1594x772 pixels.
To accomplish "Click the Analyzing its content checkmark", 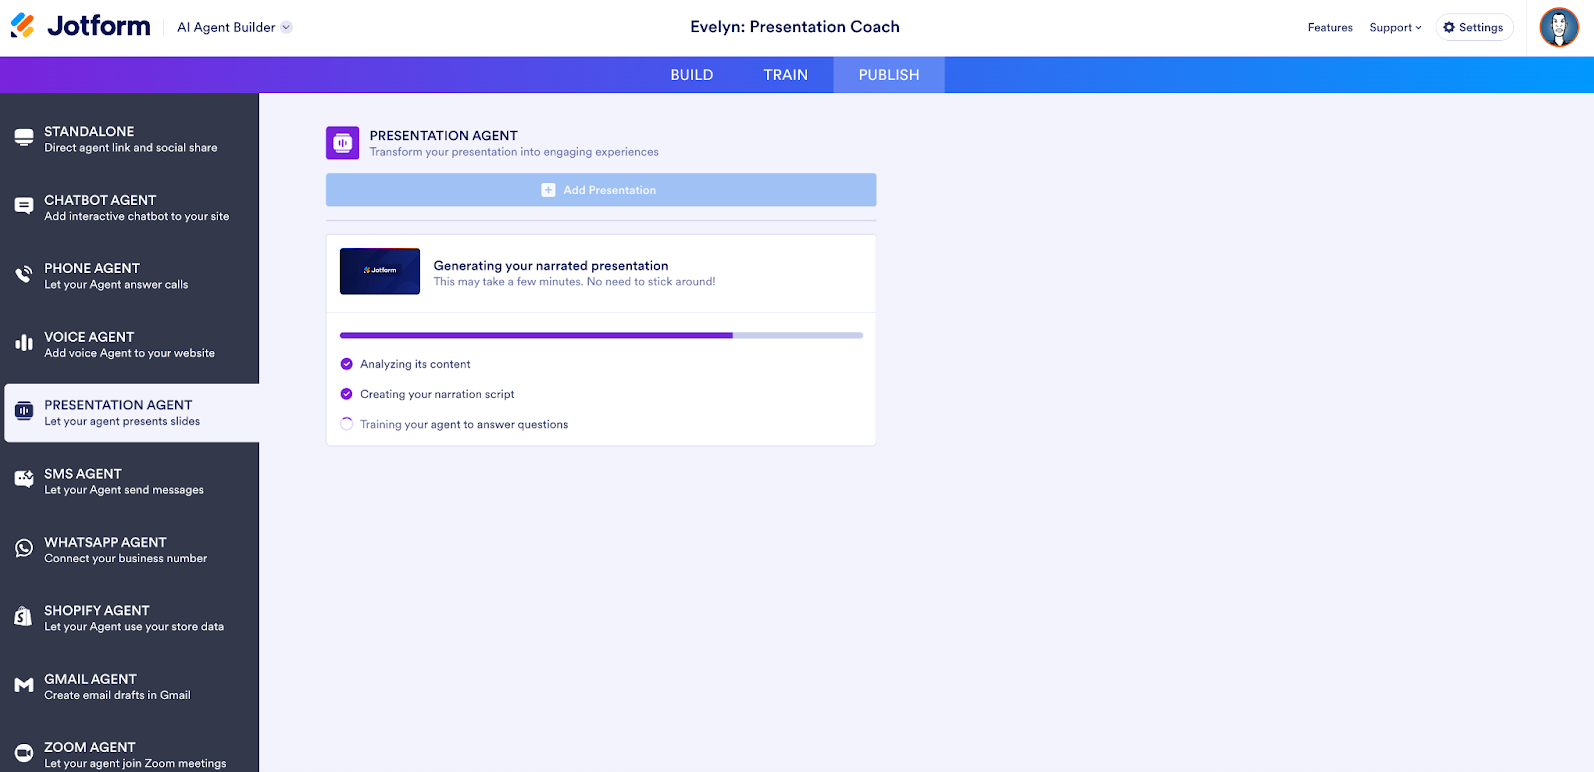I will coord(347,364).
